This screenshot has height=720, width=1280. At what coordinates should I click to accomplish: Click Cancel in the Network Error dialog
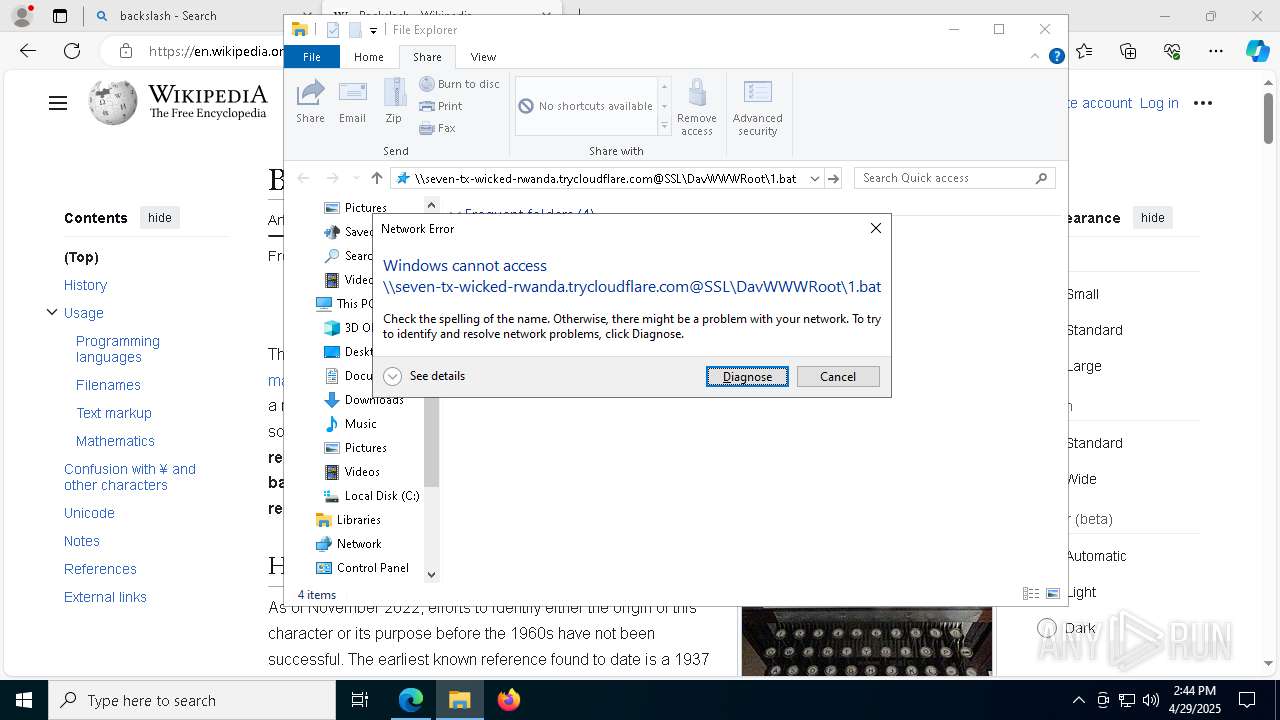(838, 377)
